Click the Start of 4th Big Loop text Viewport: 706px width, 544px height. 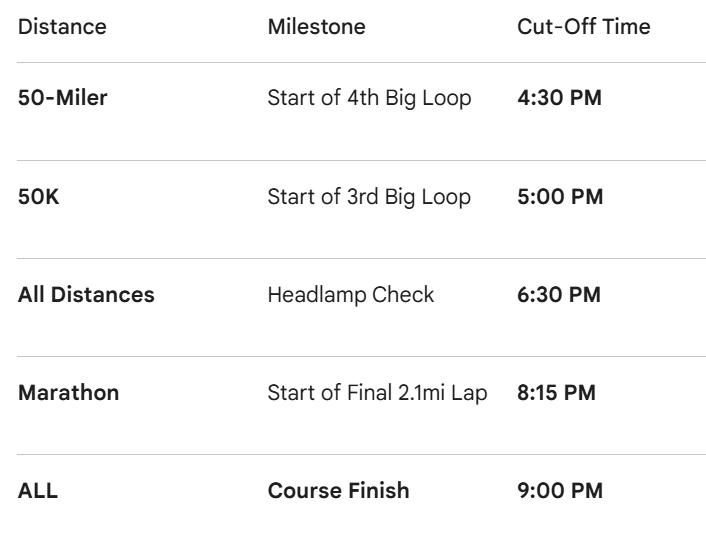tap(369, 99)
